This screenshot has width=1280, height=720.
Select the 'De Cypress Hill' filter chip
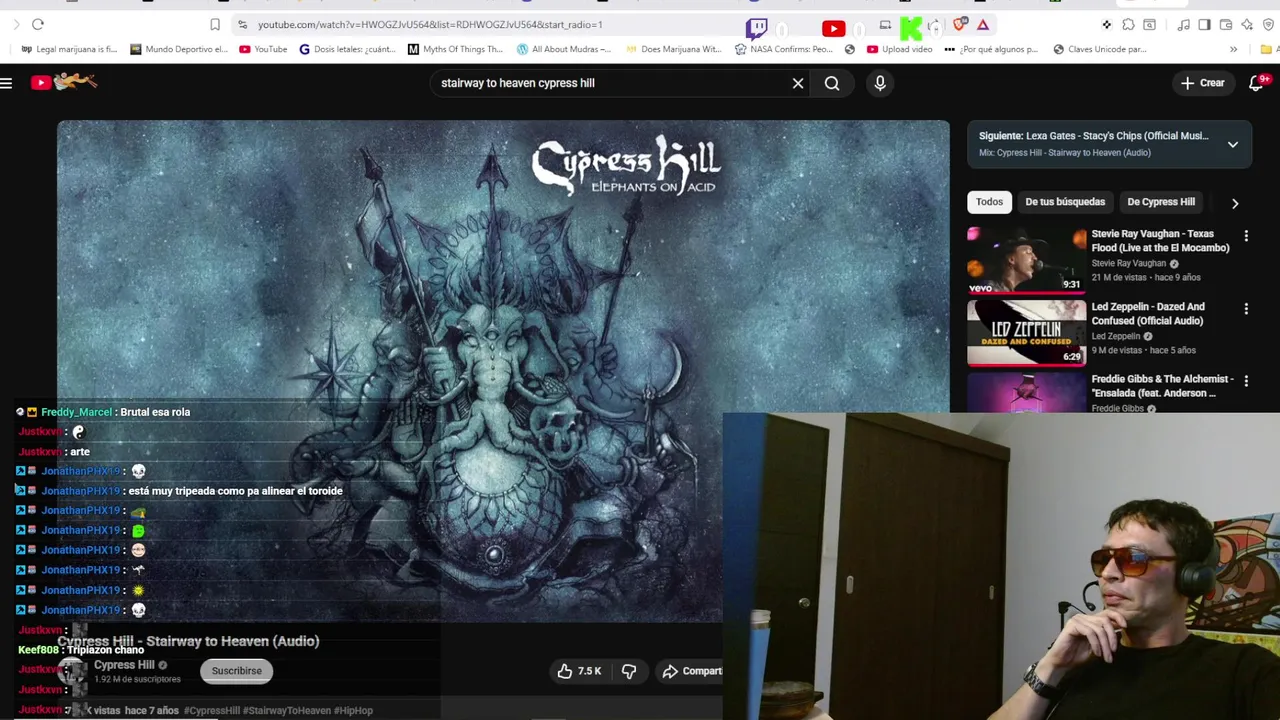tap(1161, 202)
